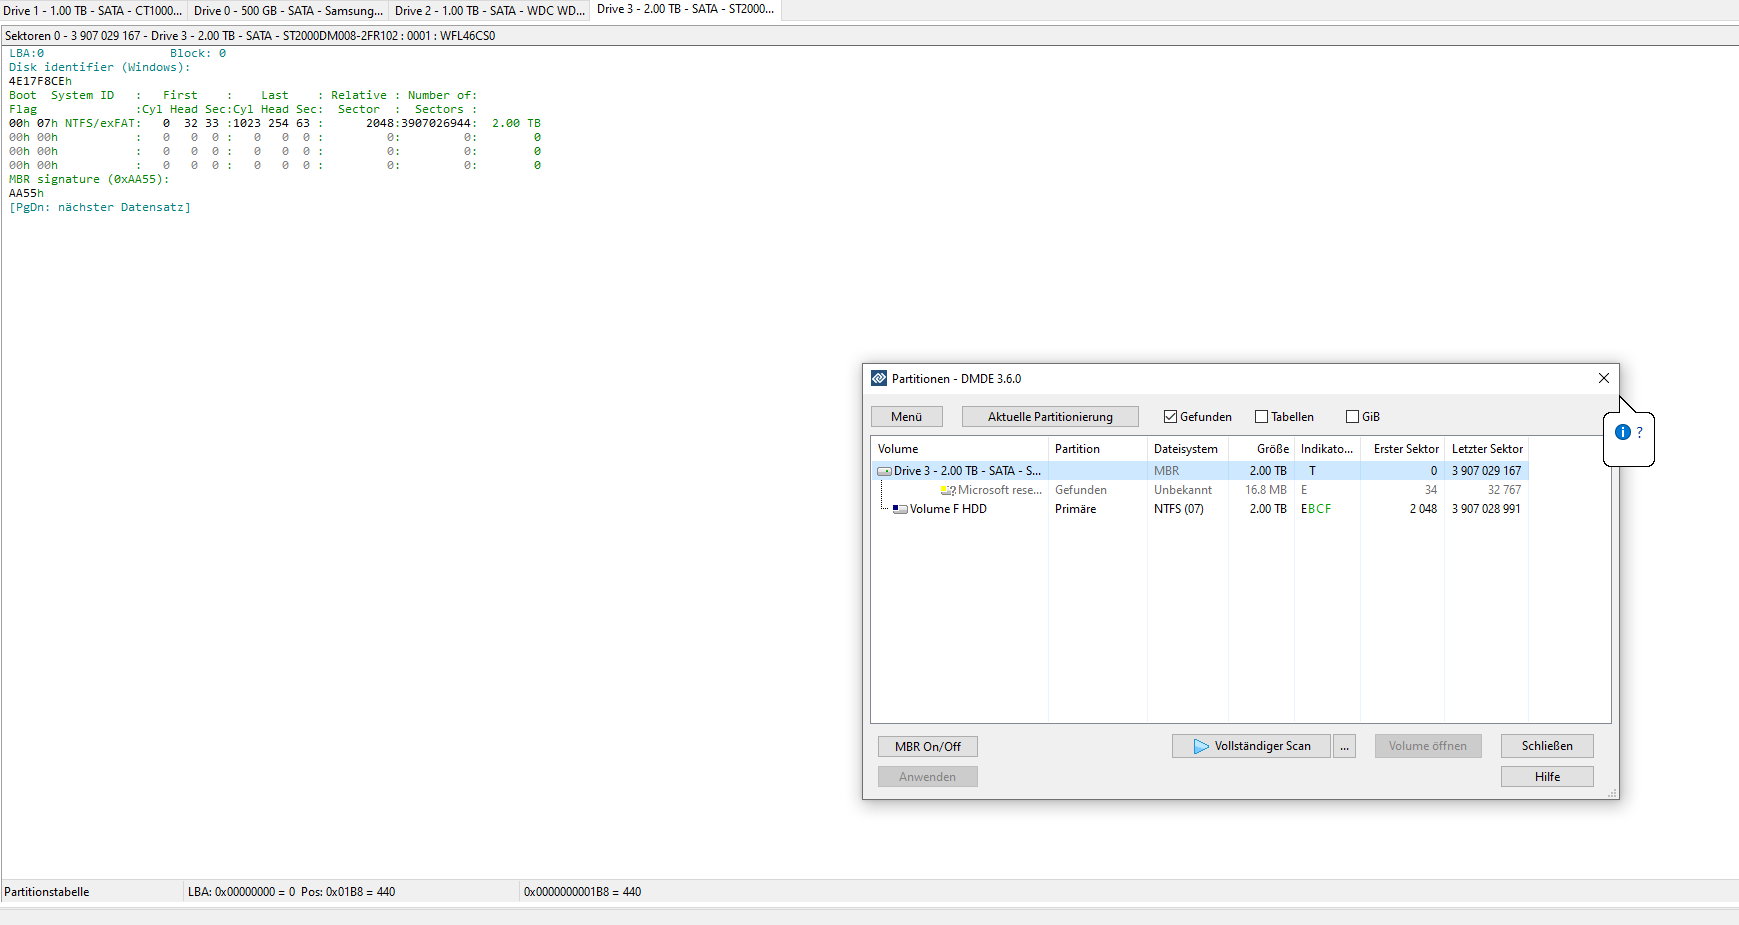Click the Schließen button
This screenshot has height=925, width=1739.
pos(1547,746)
